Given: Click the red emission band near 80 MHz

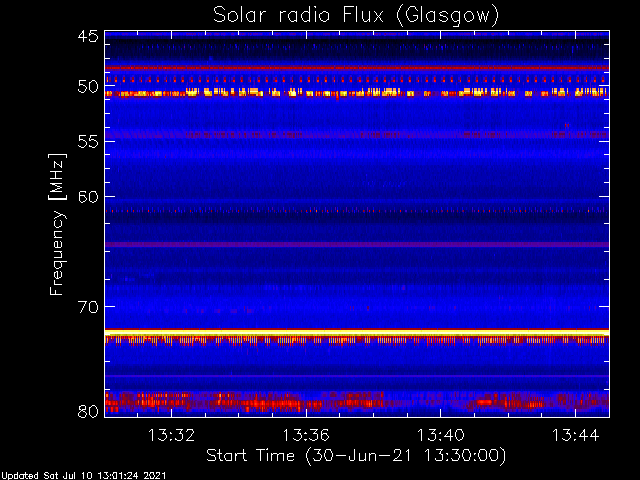Looking at the screenshot, I should (x=357, y=402).
